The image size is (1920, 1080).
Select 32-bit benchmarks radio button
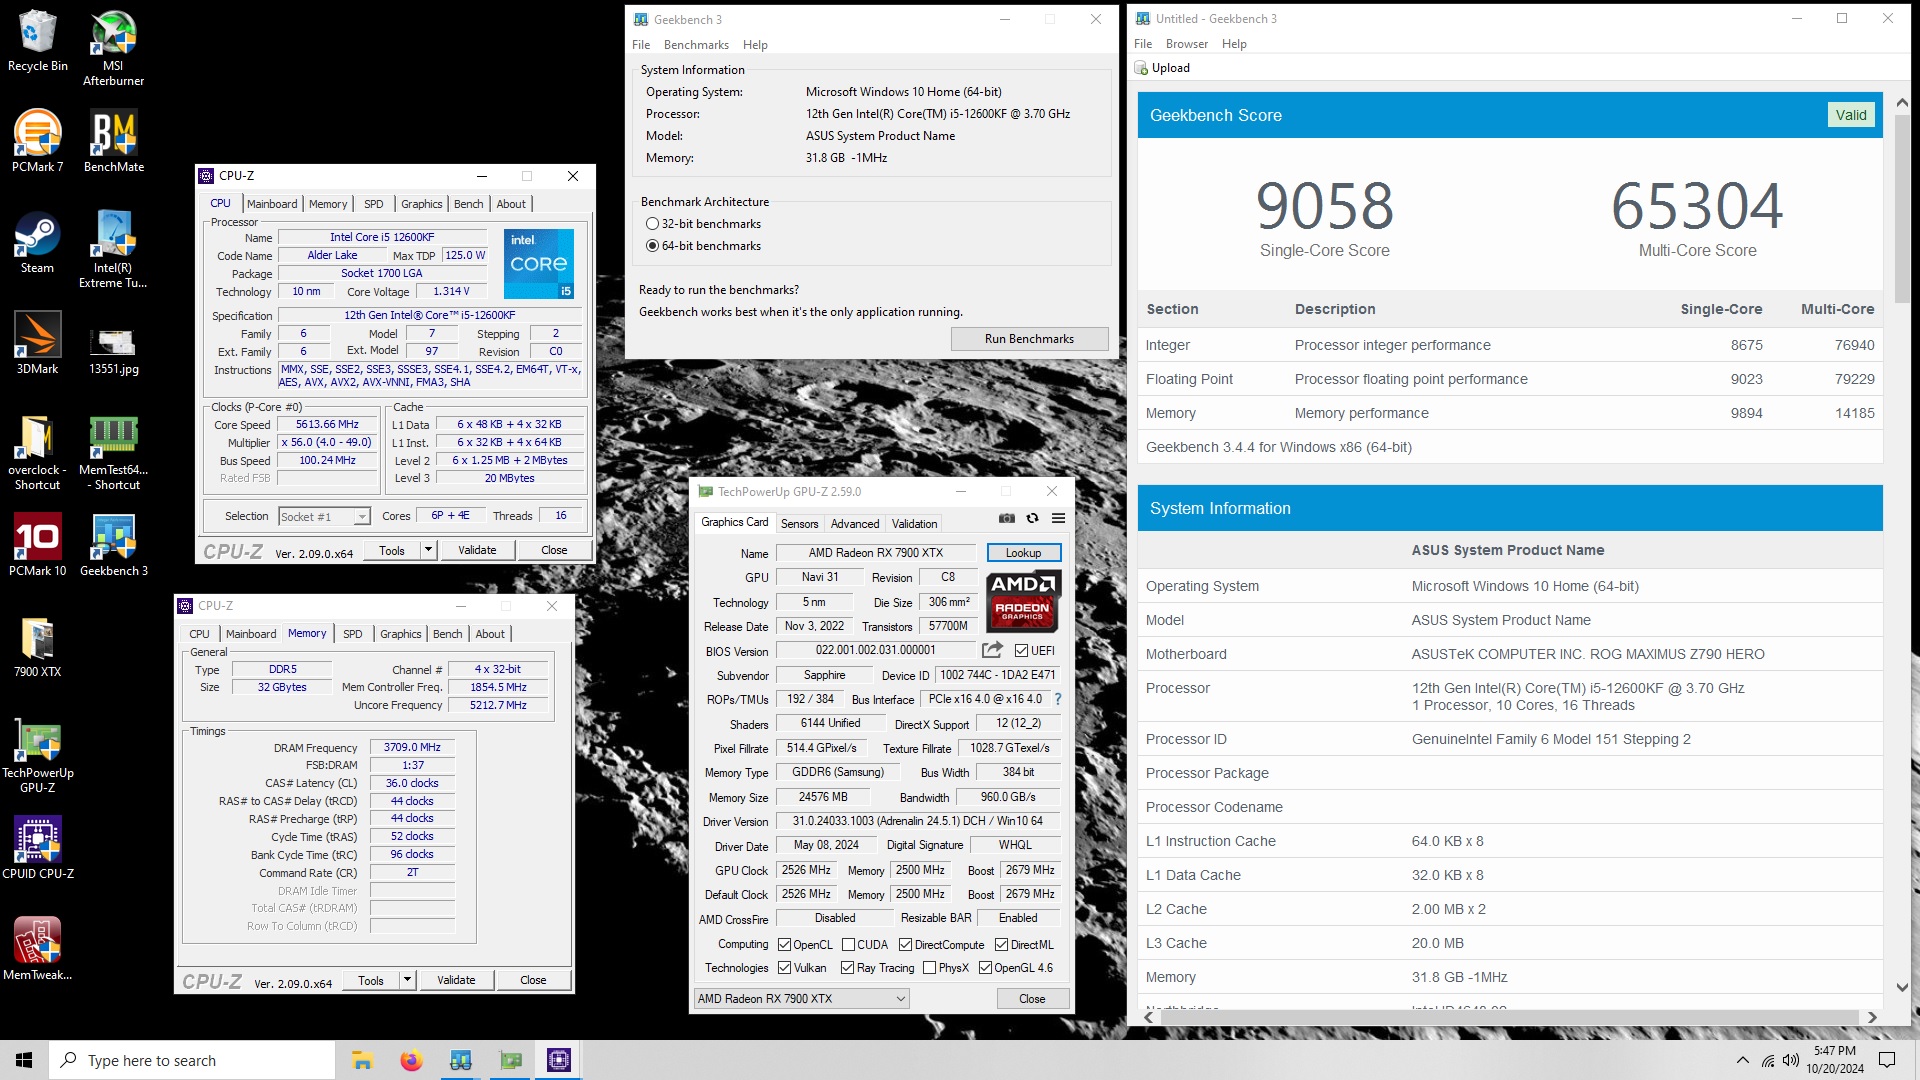click(x=652, y=224)
